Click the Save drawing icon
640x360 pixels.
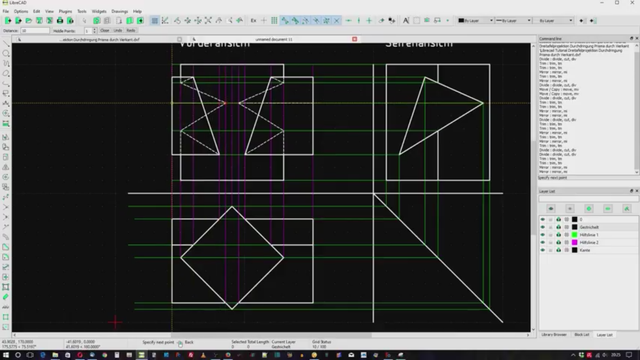point(39,20)
